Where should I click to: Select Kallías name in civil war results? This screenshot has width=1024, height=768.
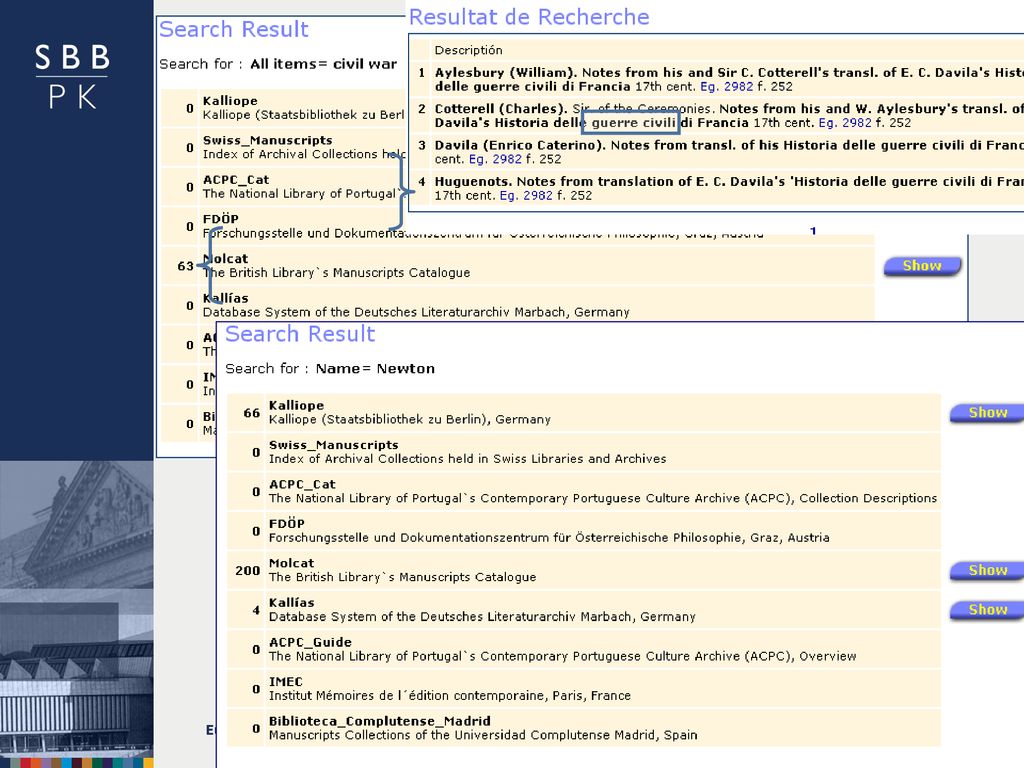225,298
